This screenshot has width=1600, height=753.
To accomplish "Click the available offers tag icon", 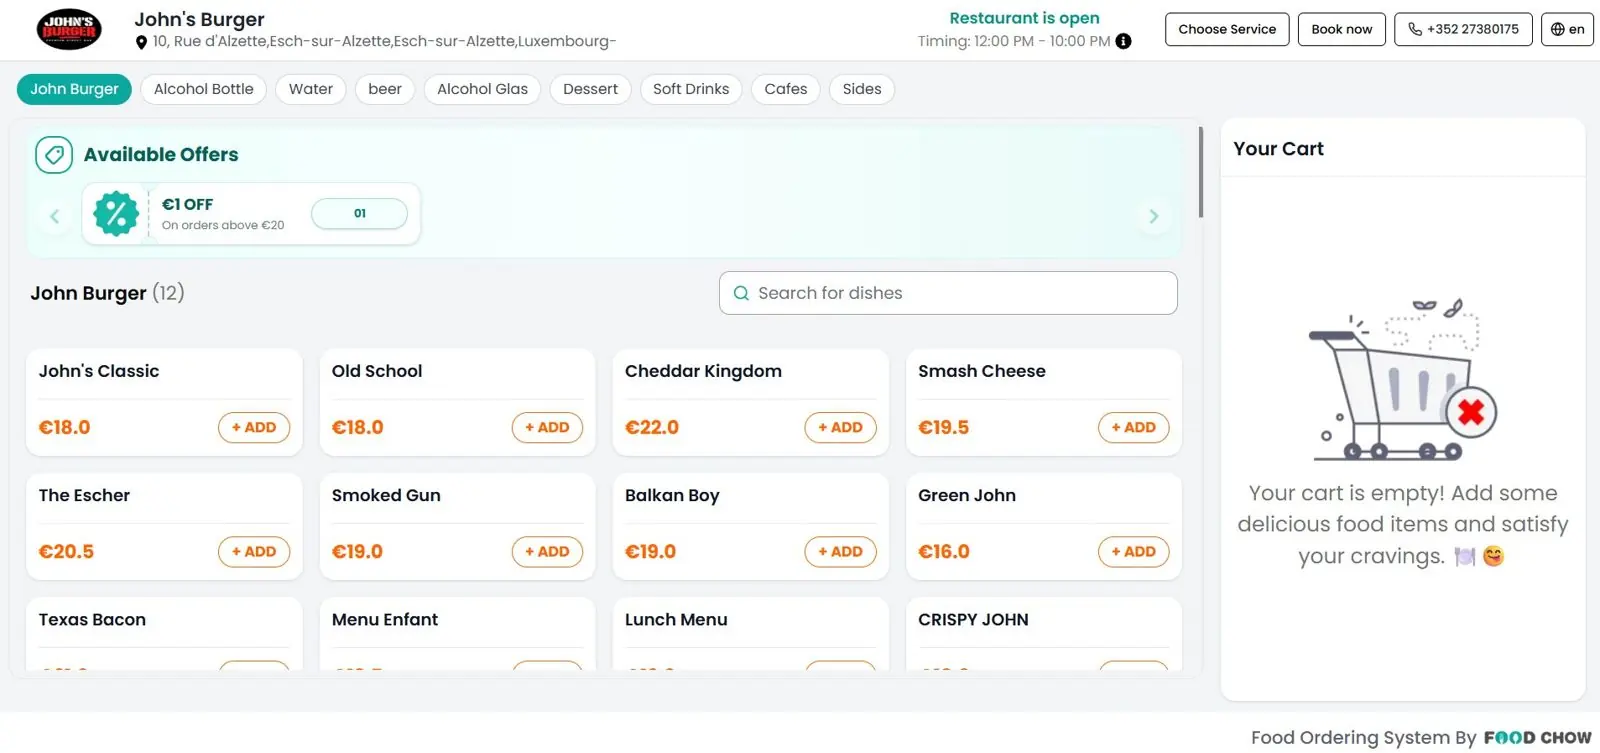I will coord(54,155).
